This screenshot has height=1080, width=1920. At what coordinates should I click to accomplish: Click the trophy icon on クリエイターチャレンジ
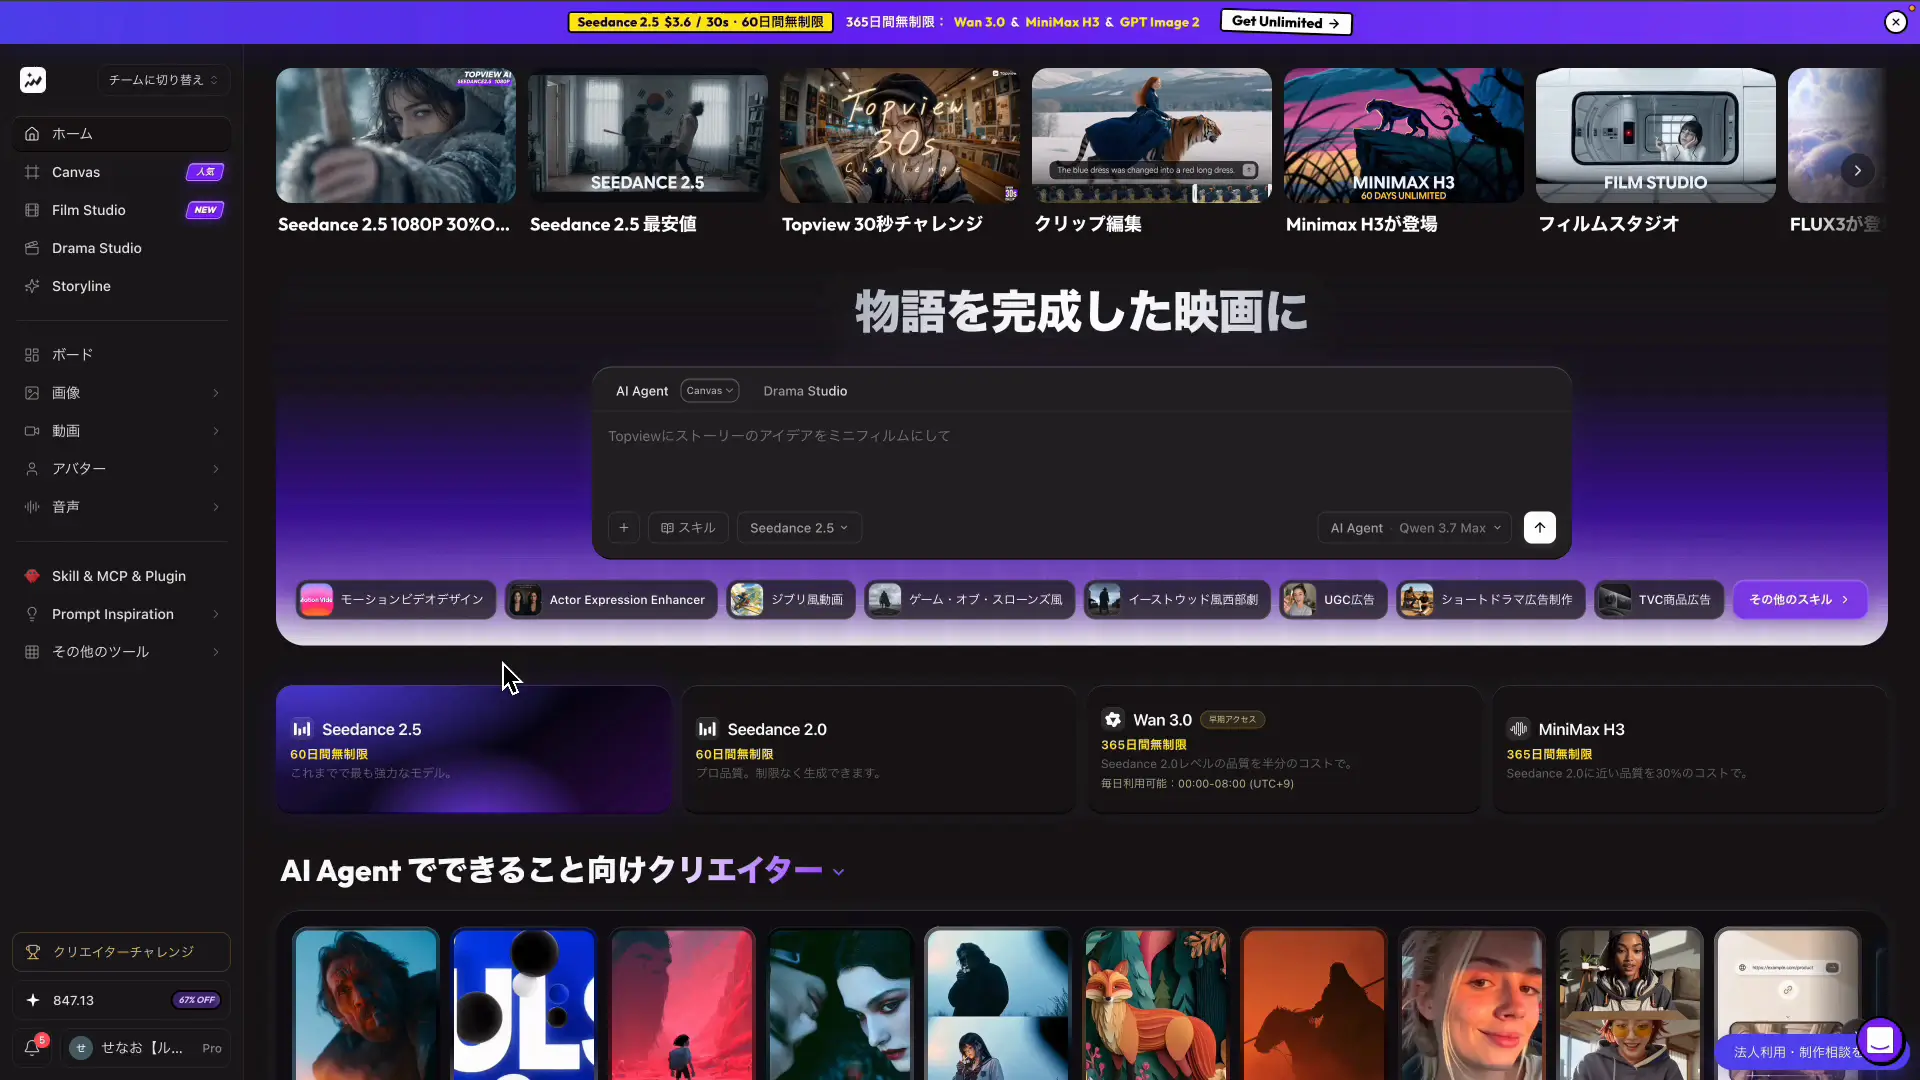33,952
